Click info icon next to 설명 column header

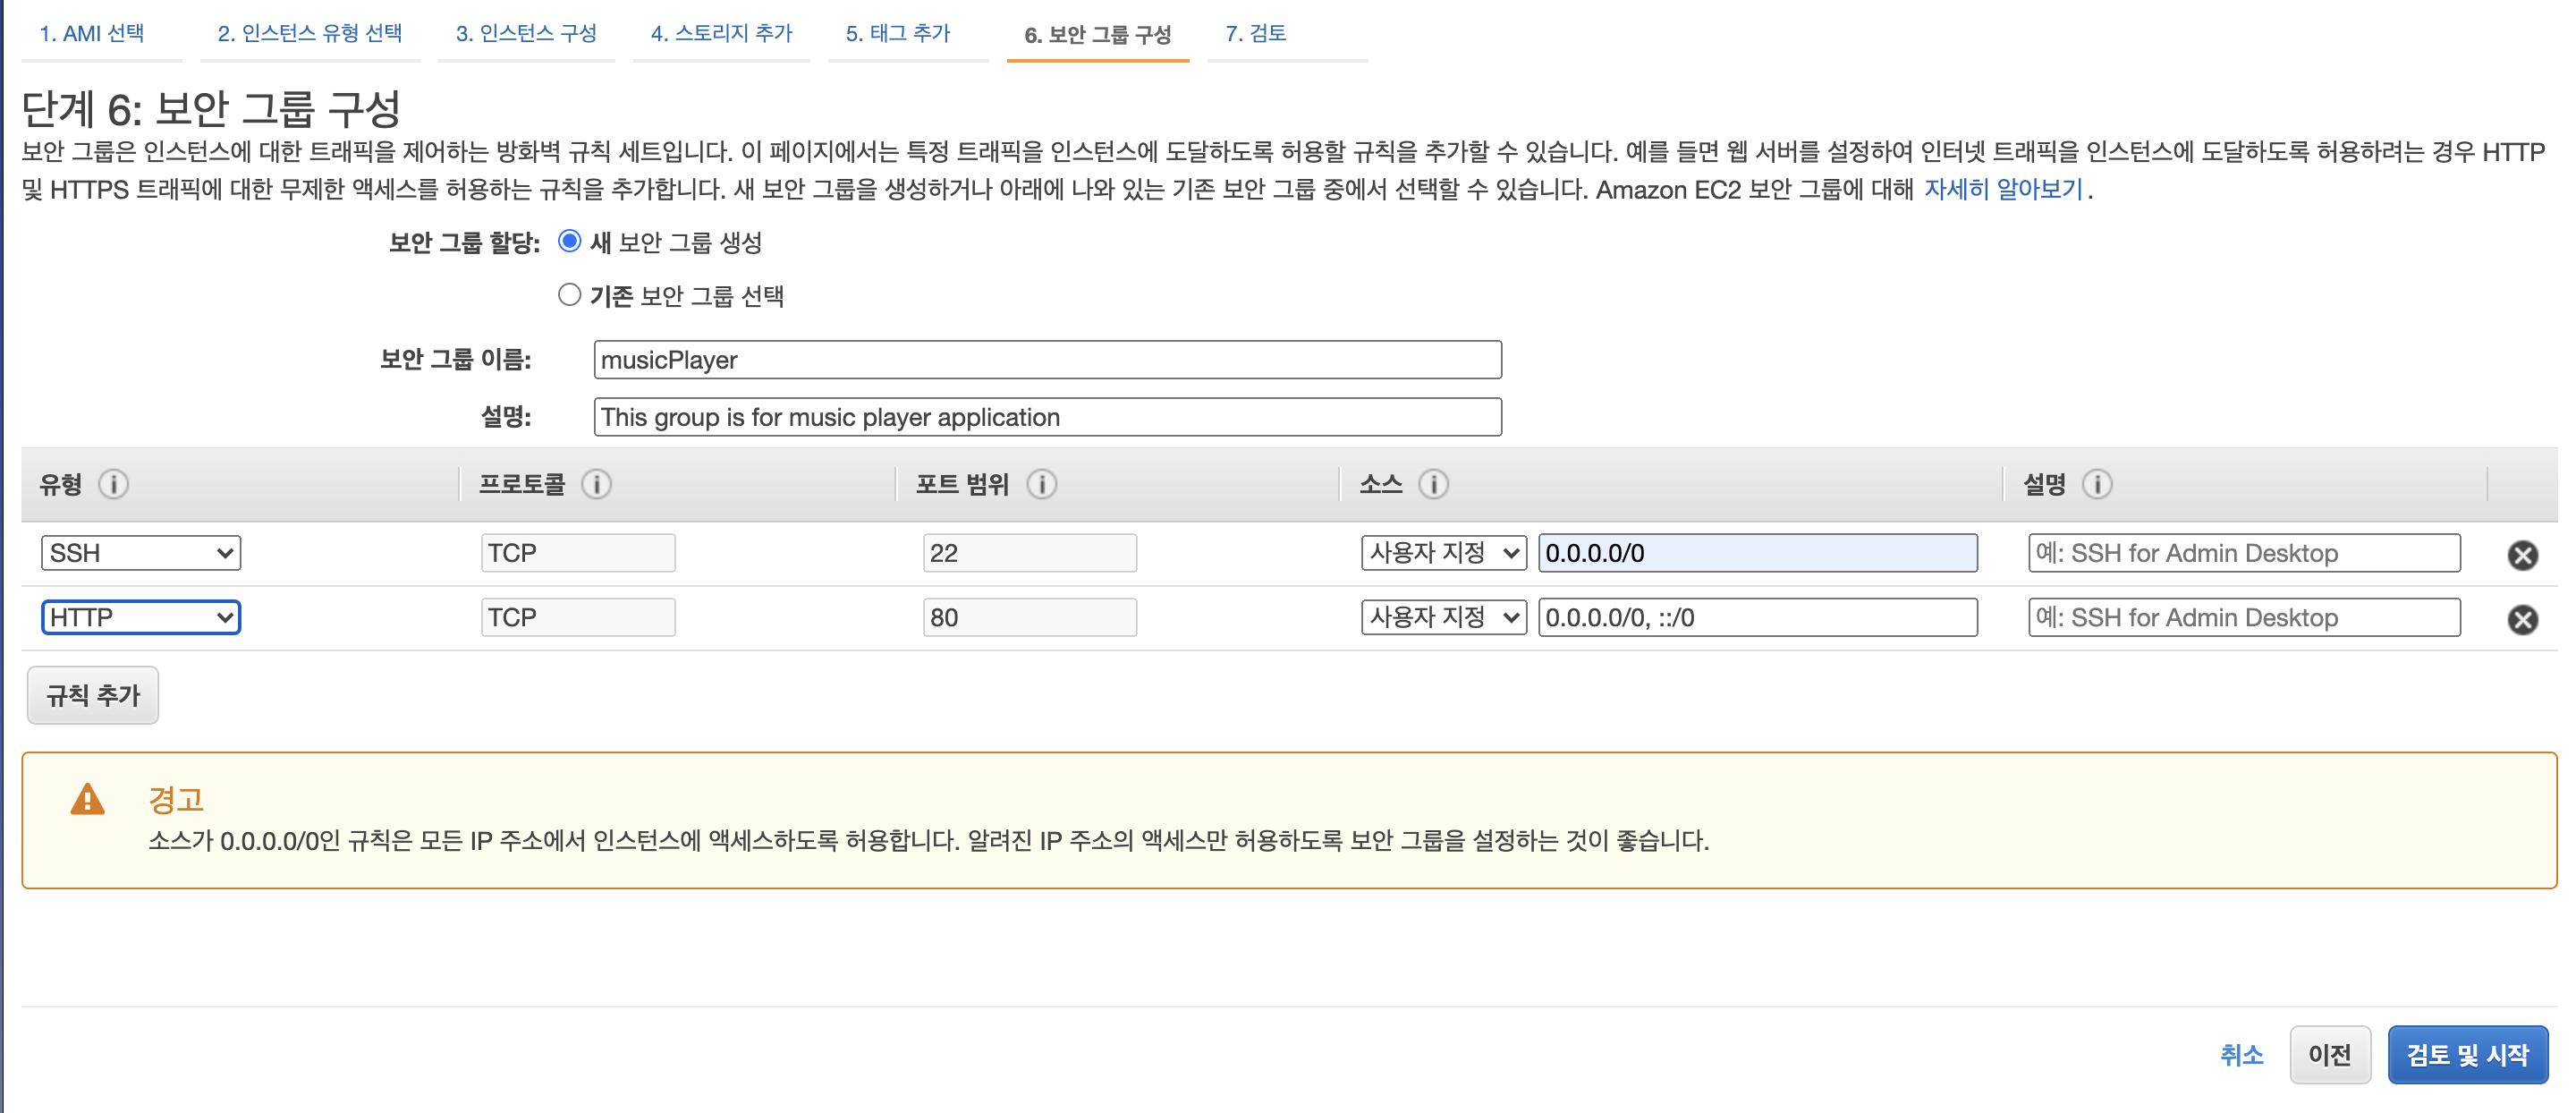2096,484
